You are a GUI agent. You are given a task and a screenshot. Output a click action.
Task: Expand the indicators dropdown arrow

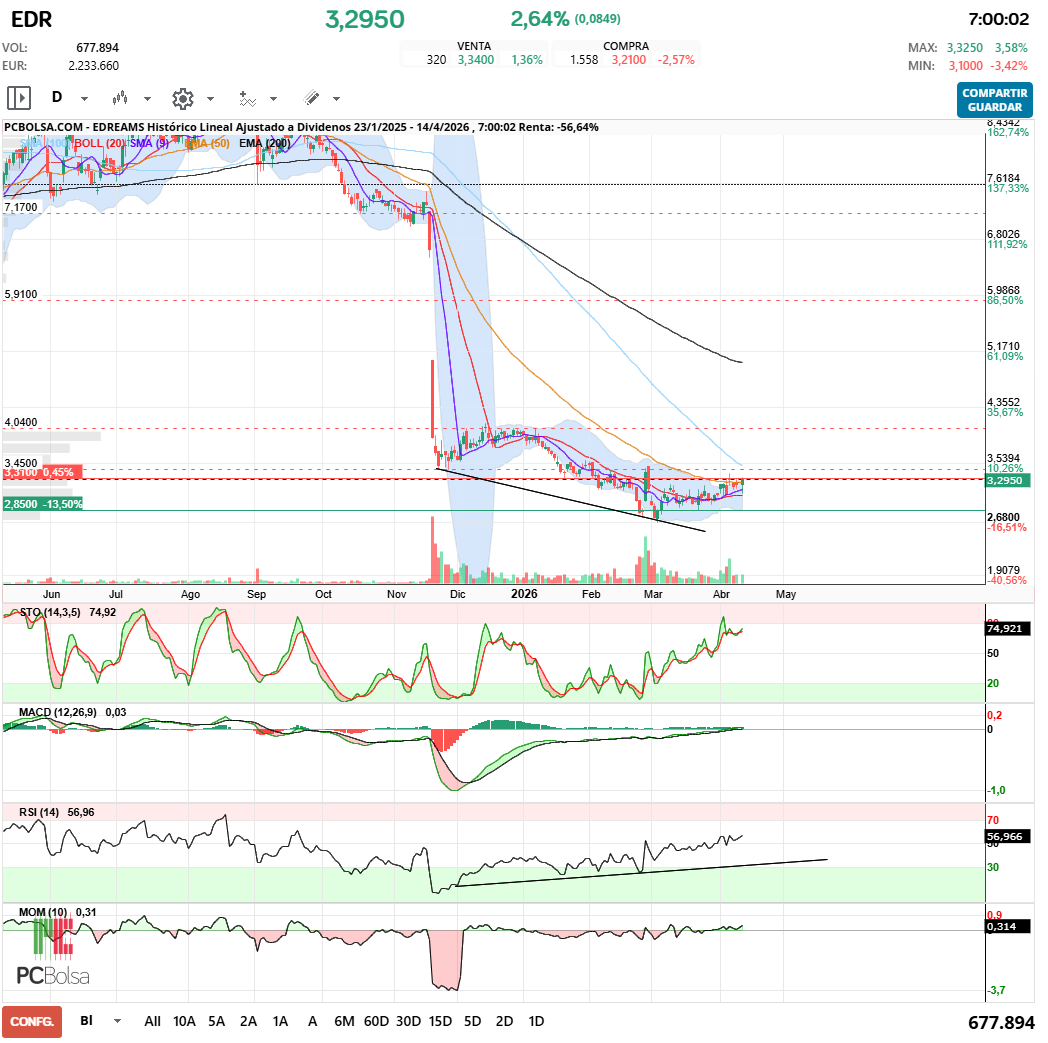(x=273, y=99)
